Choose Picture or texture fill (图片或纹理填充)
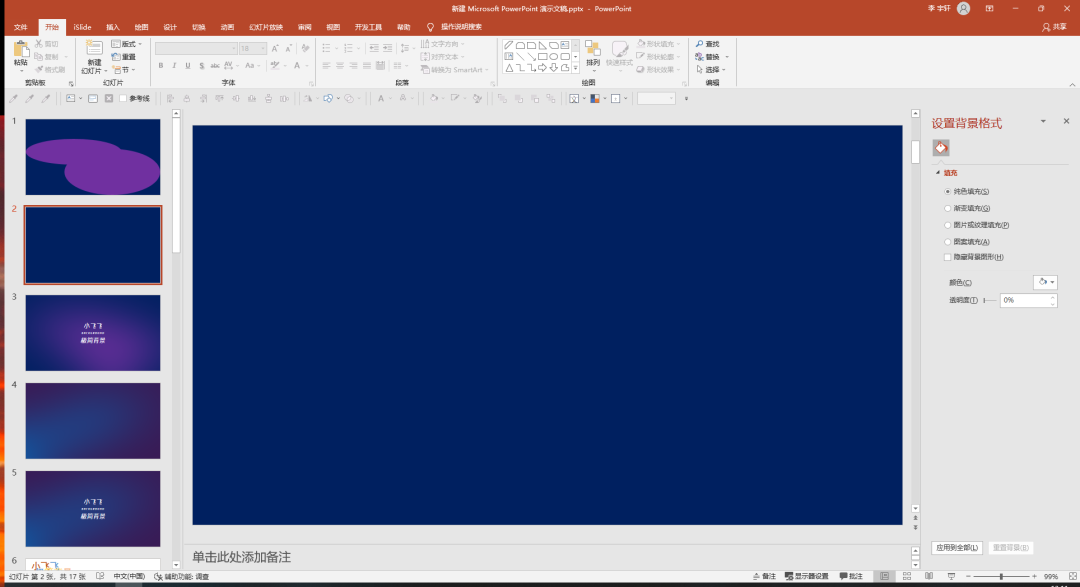 977,225
